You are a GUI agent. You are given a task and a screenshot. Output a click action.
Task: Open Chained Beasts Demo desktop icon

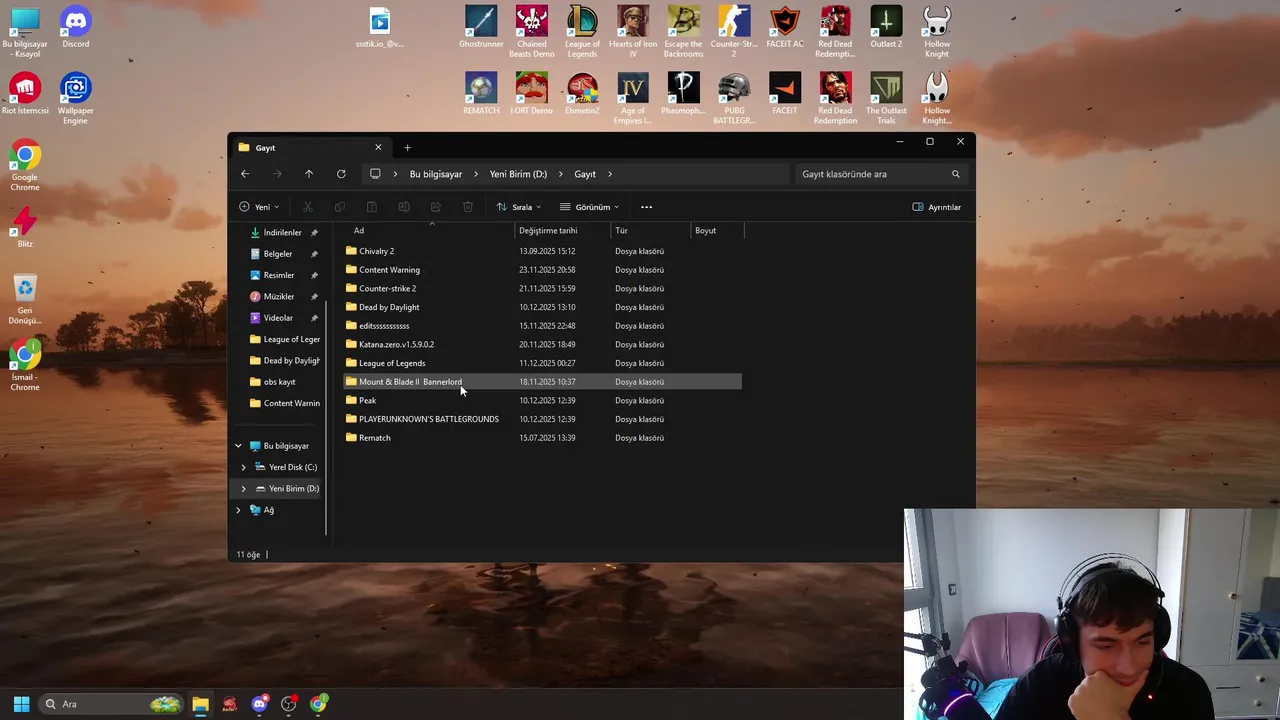click(532, 31)
